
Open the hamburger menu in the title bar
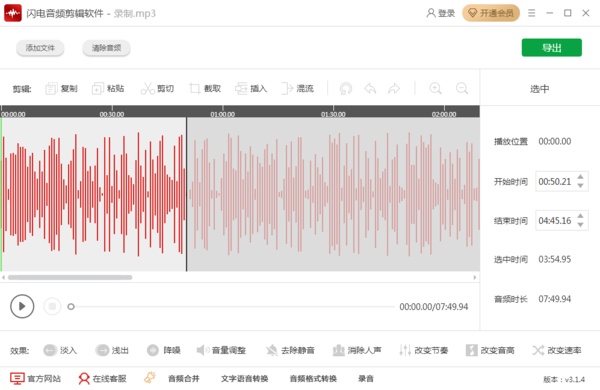[x=532, y=13]
